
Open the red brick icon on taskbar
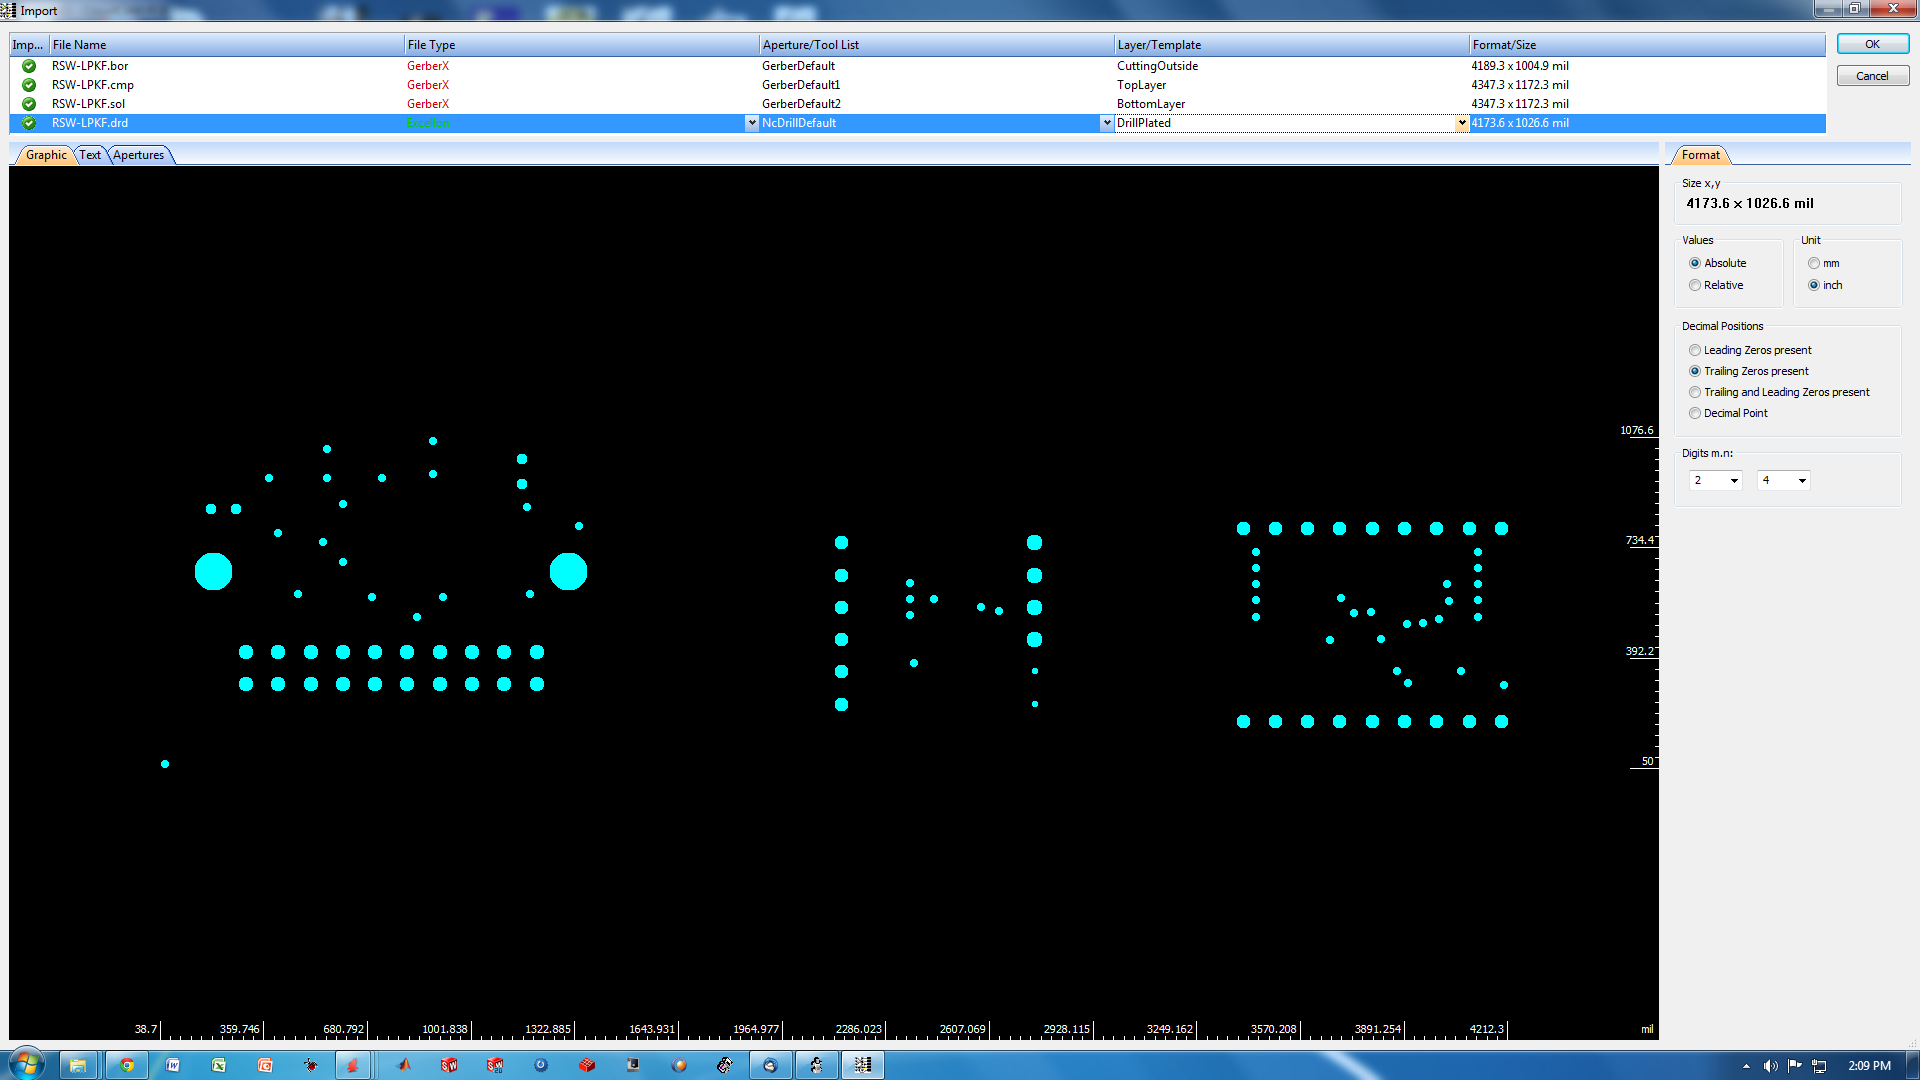point(587,1065)
